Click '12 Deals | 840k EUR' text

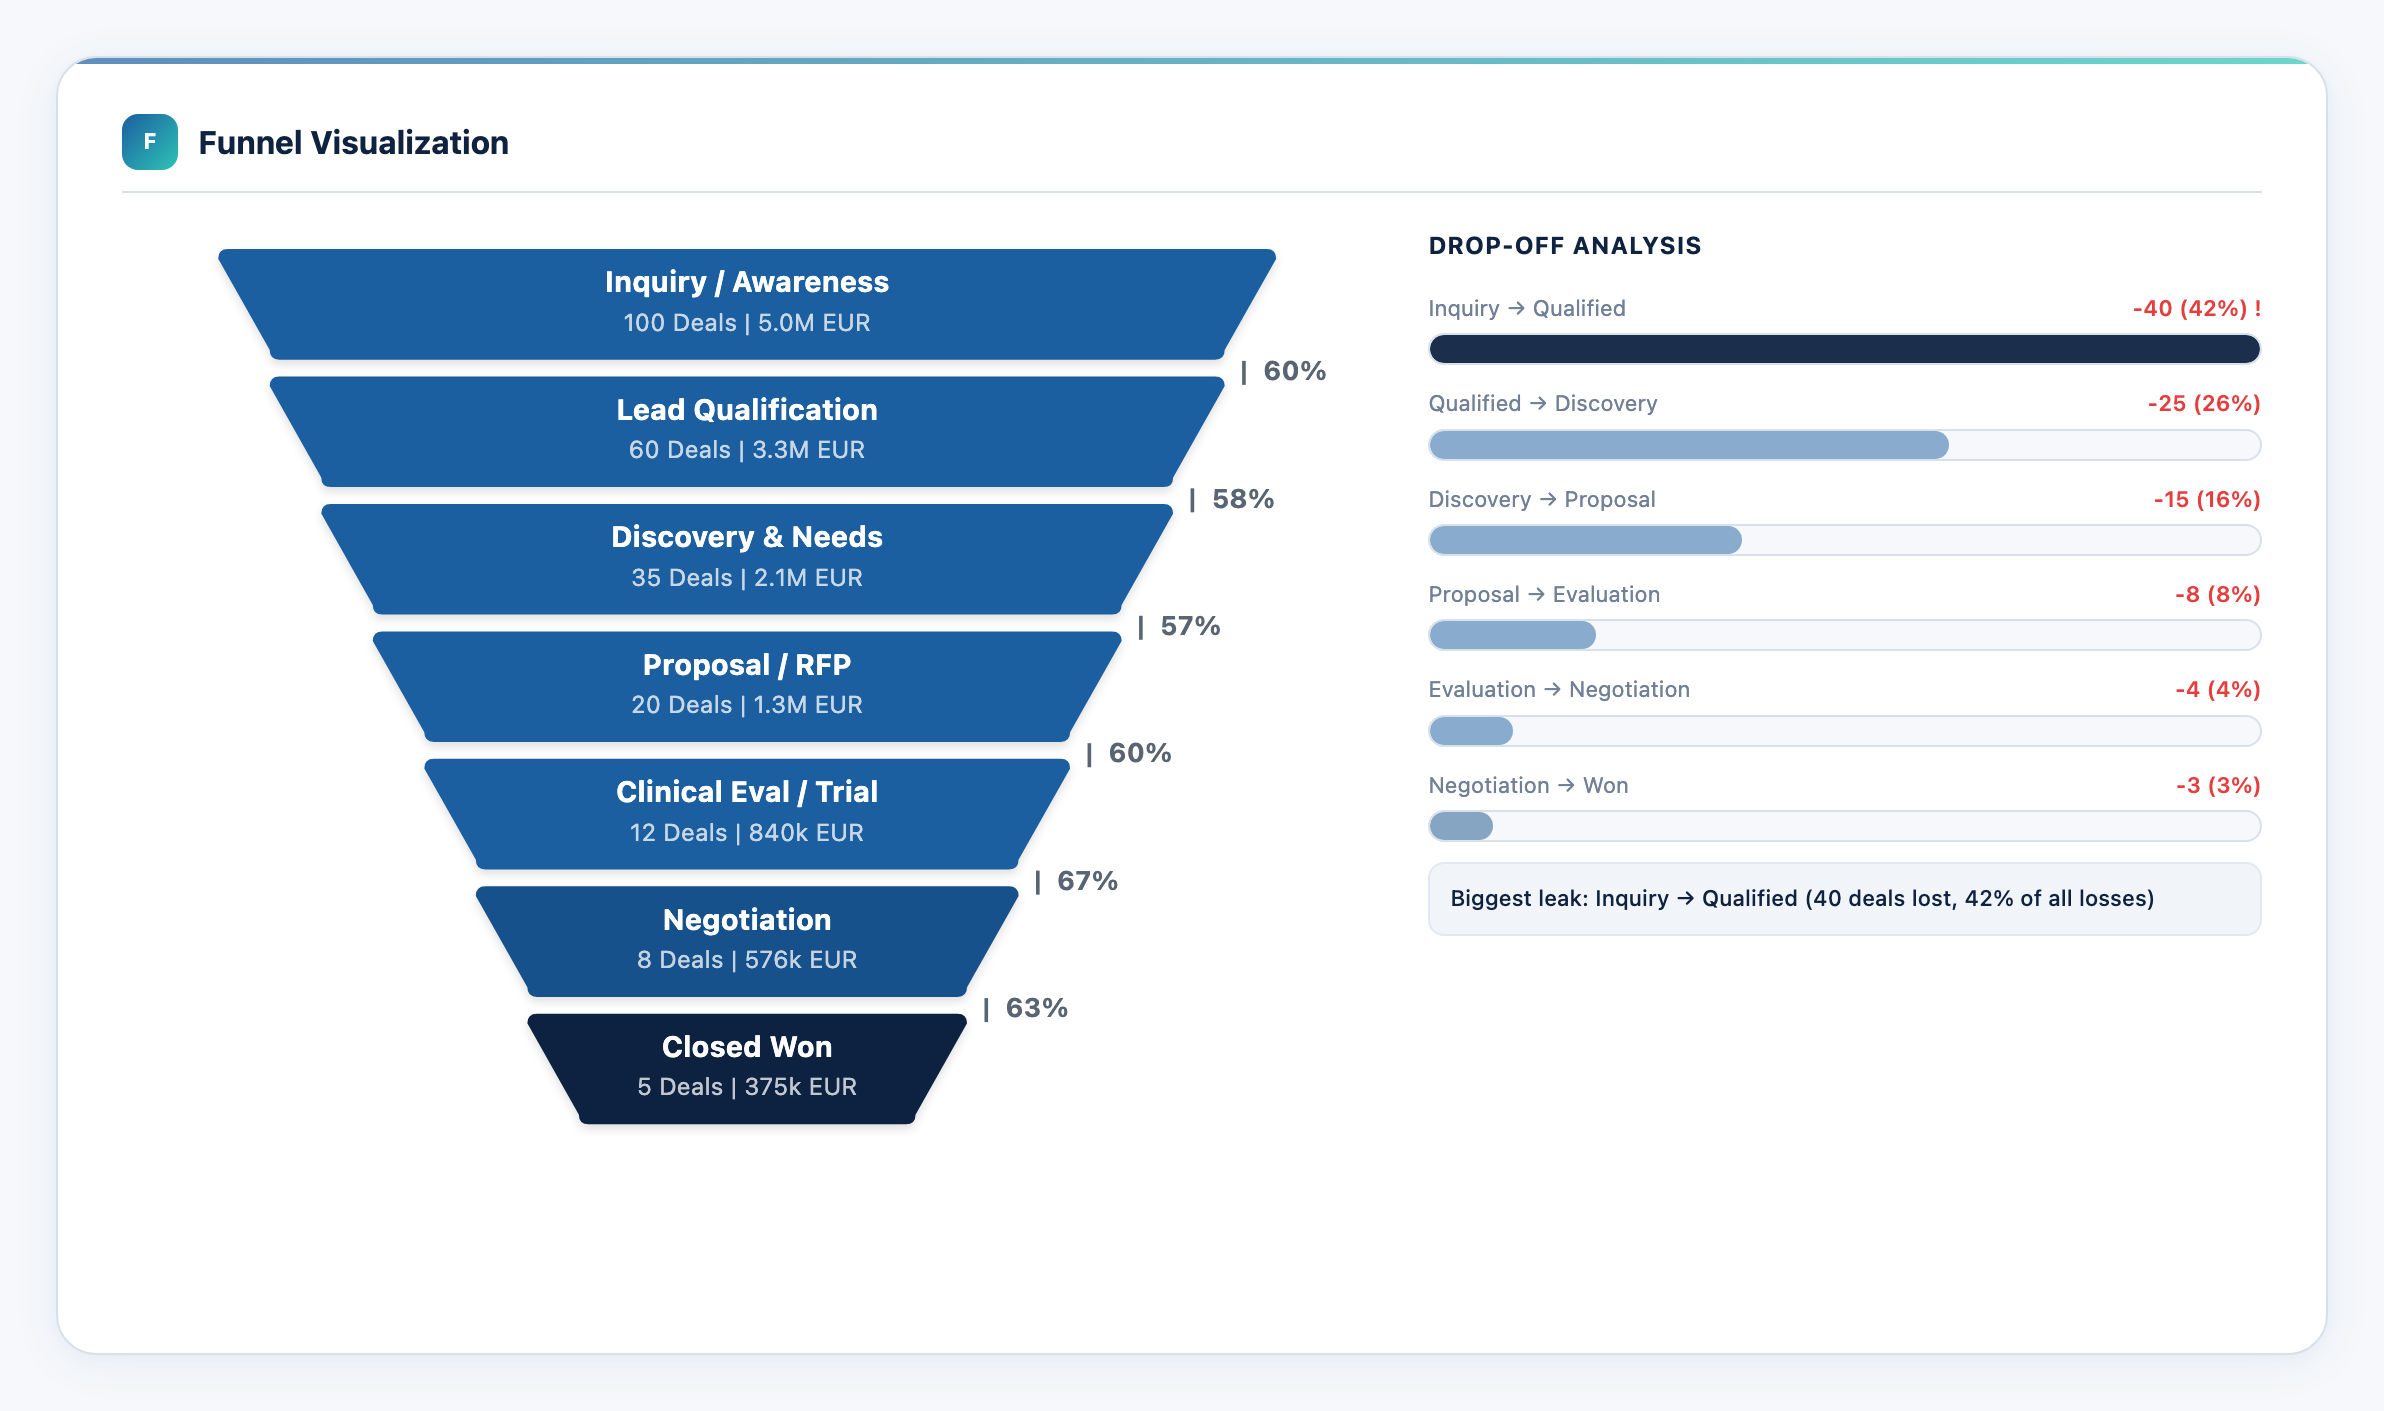pos(747,833)
